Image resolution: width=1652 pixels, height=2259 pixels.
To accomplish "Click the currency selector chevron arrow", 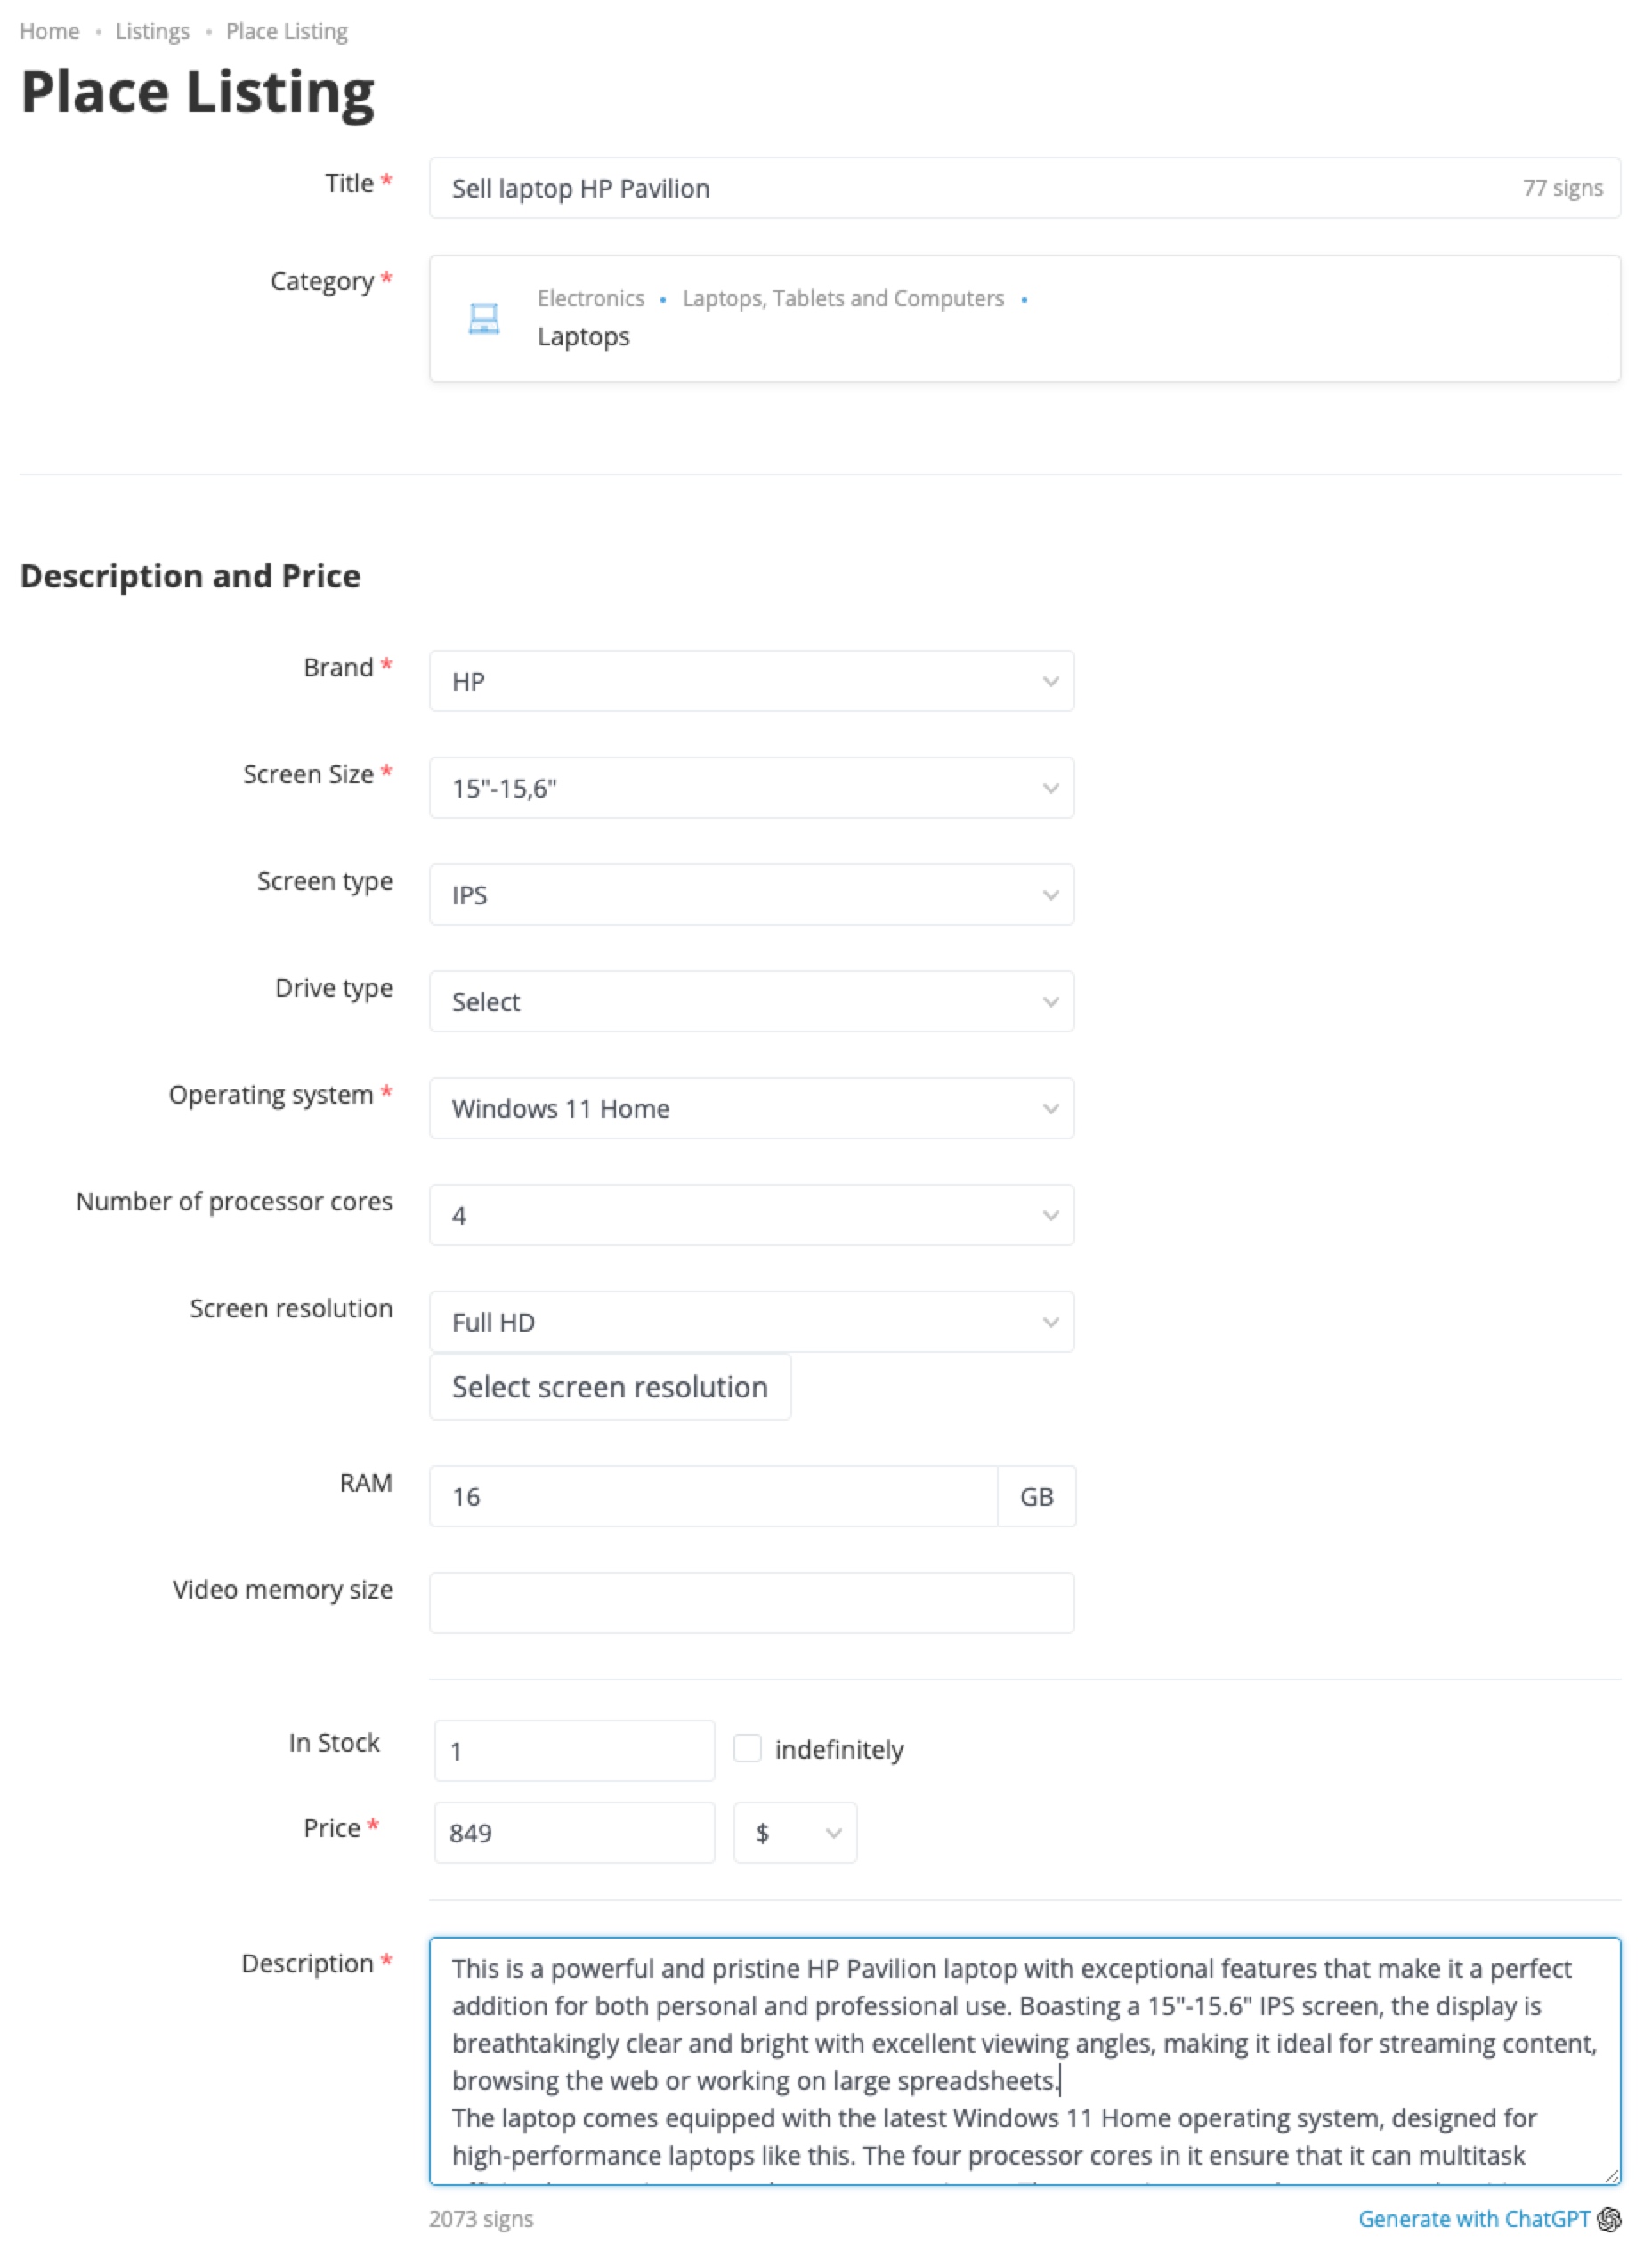I will click(833, 1833).
